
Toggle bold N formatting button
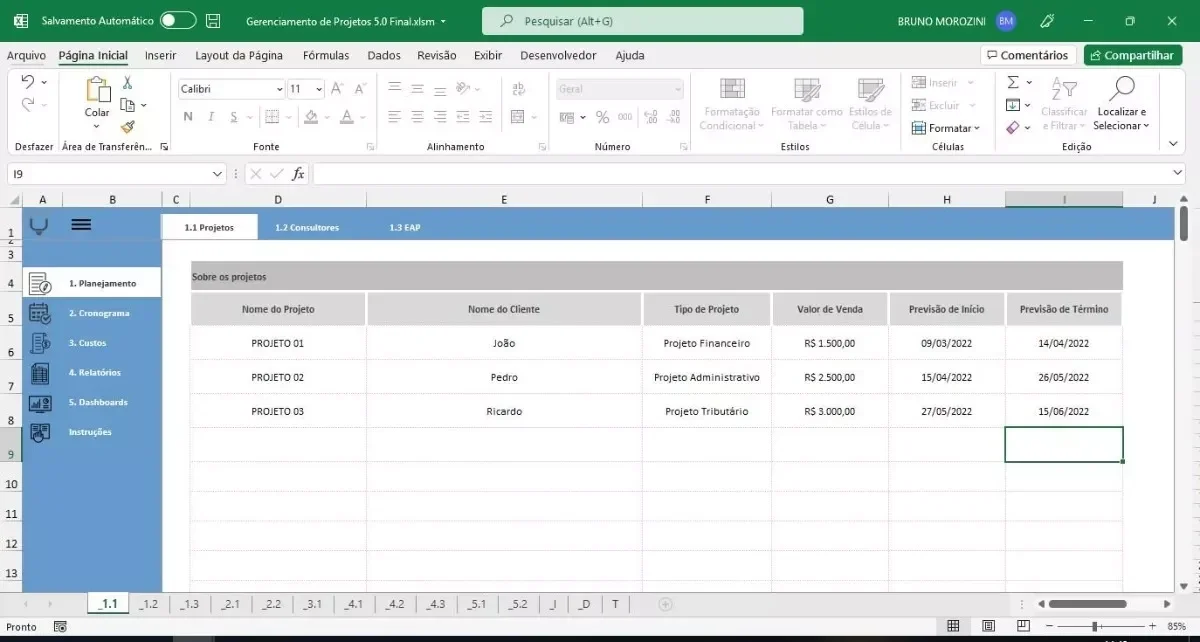tap(188, 117)
